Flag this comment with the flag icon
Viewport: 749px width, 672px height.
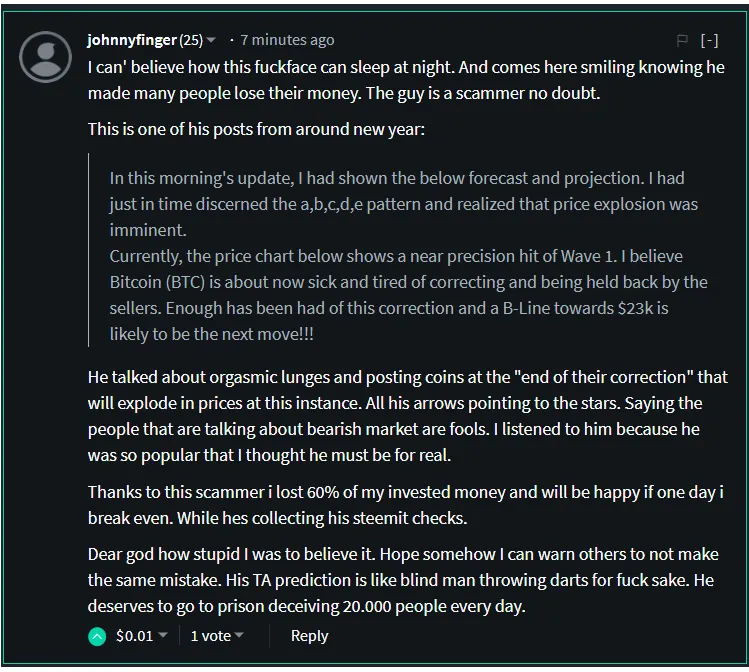682,41
